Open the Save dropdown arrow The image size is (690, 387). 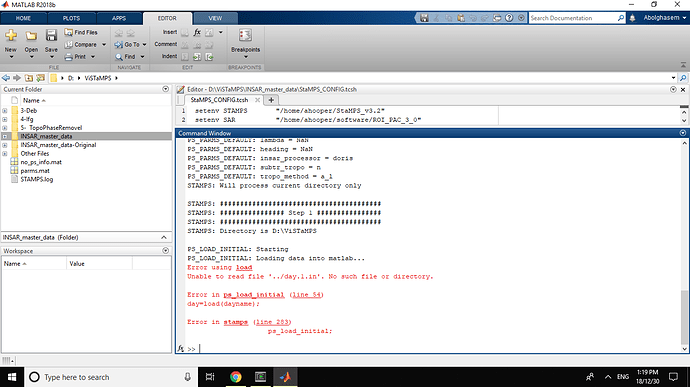[51, 57]
